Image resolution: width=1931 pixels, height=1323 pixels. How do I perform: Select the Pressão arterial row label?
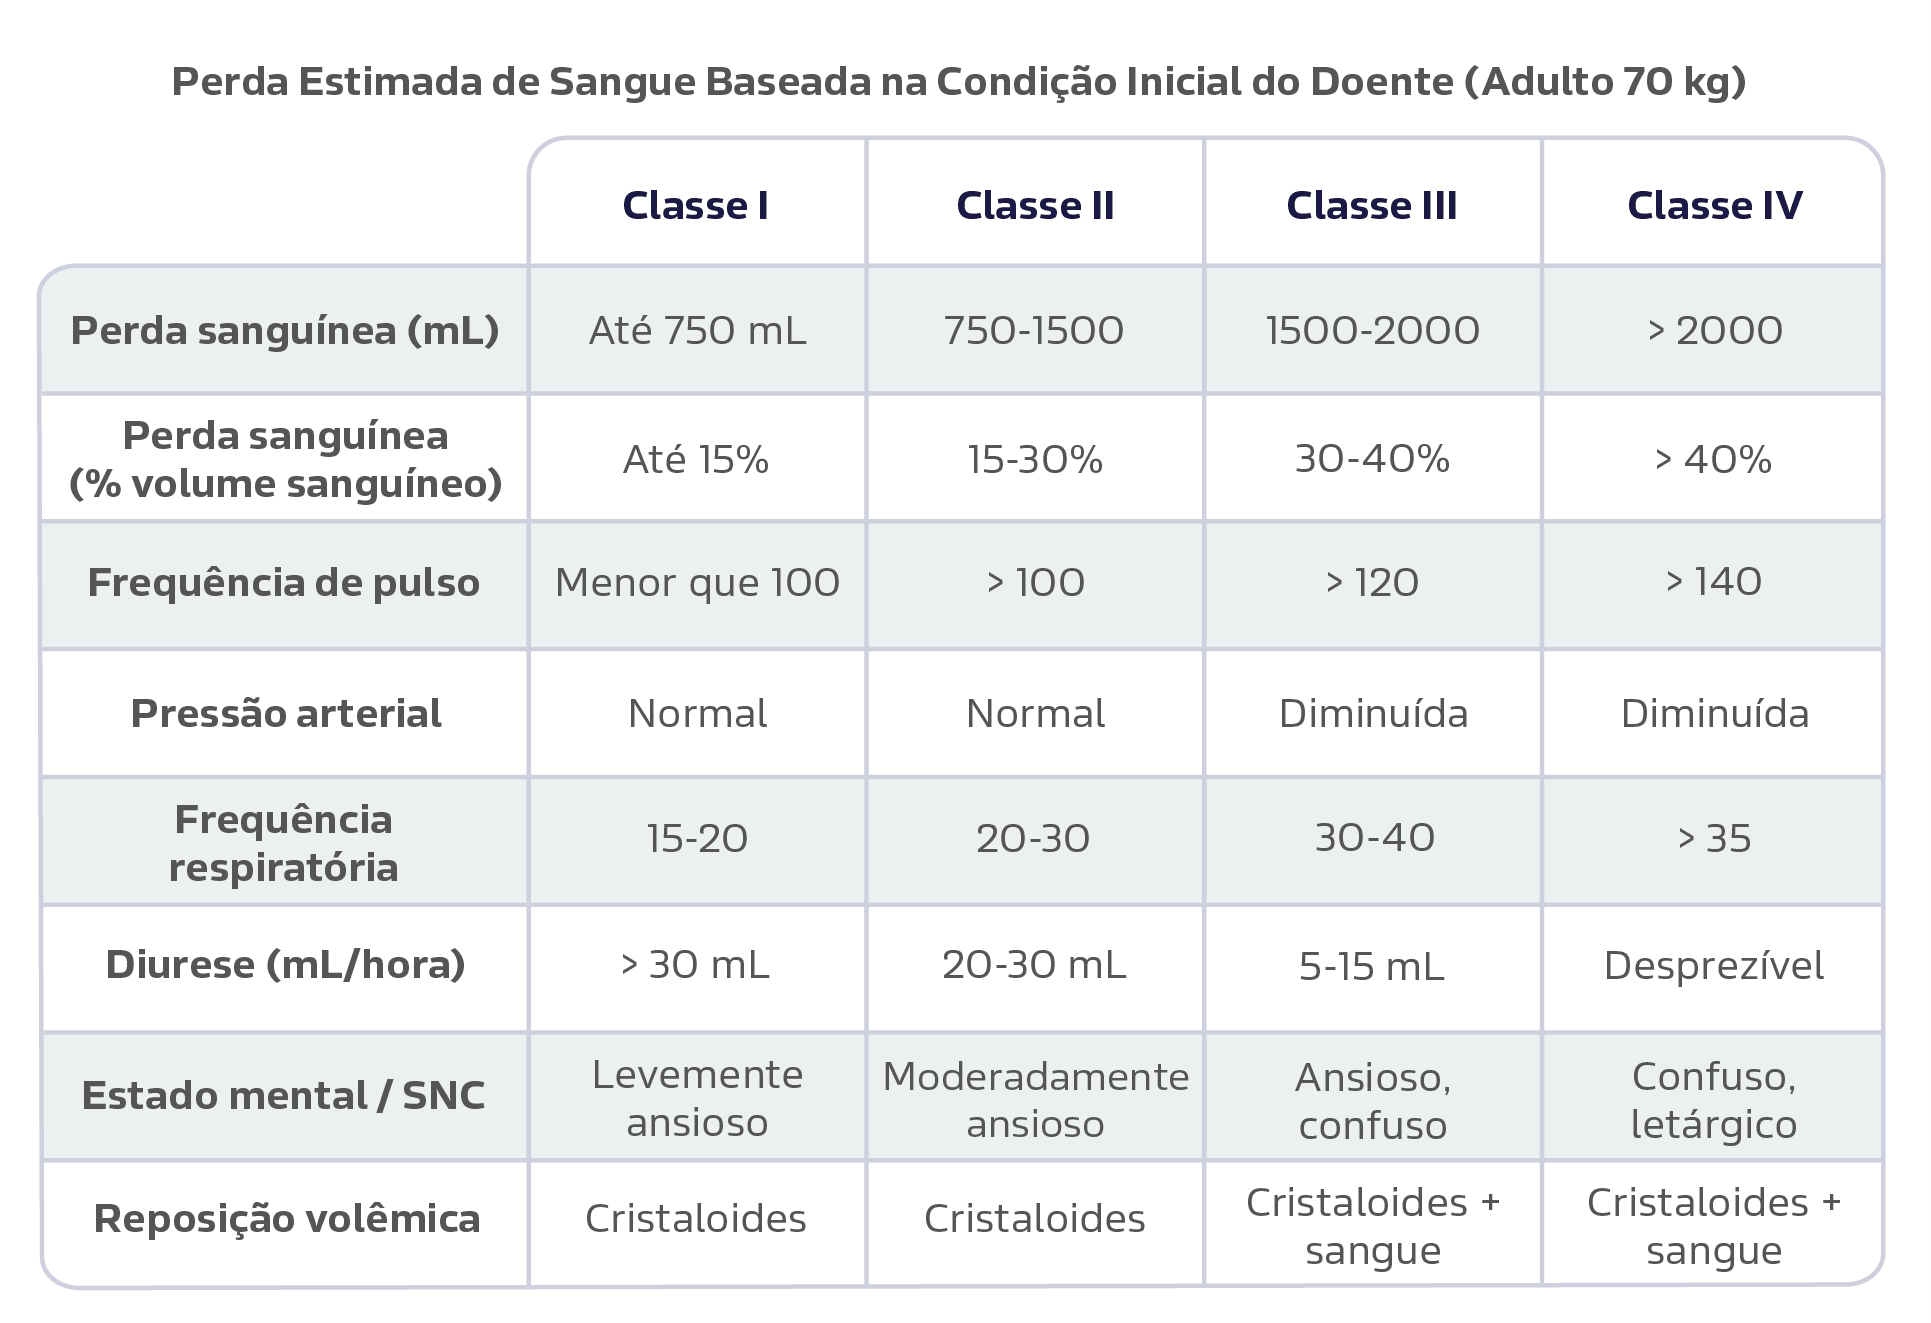286,713
